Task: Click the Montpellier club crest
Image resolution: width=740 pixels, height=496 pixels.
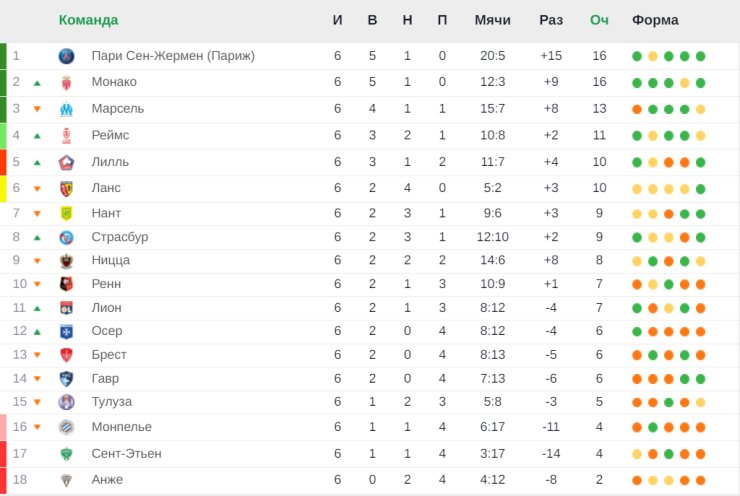Action: 66,427
